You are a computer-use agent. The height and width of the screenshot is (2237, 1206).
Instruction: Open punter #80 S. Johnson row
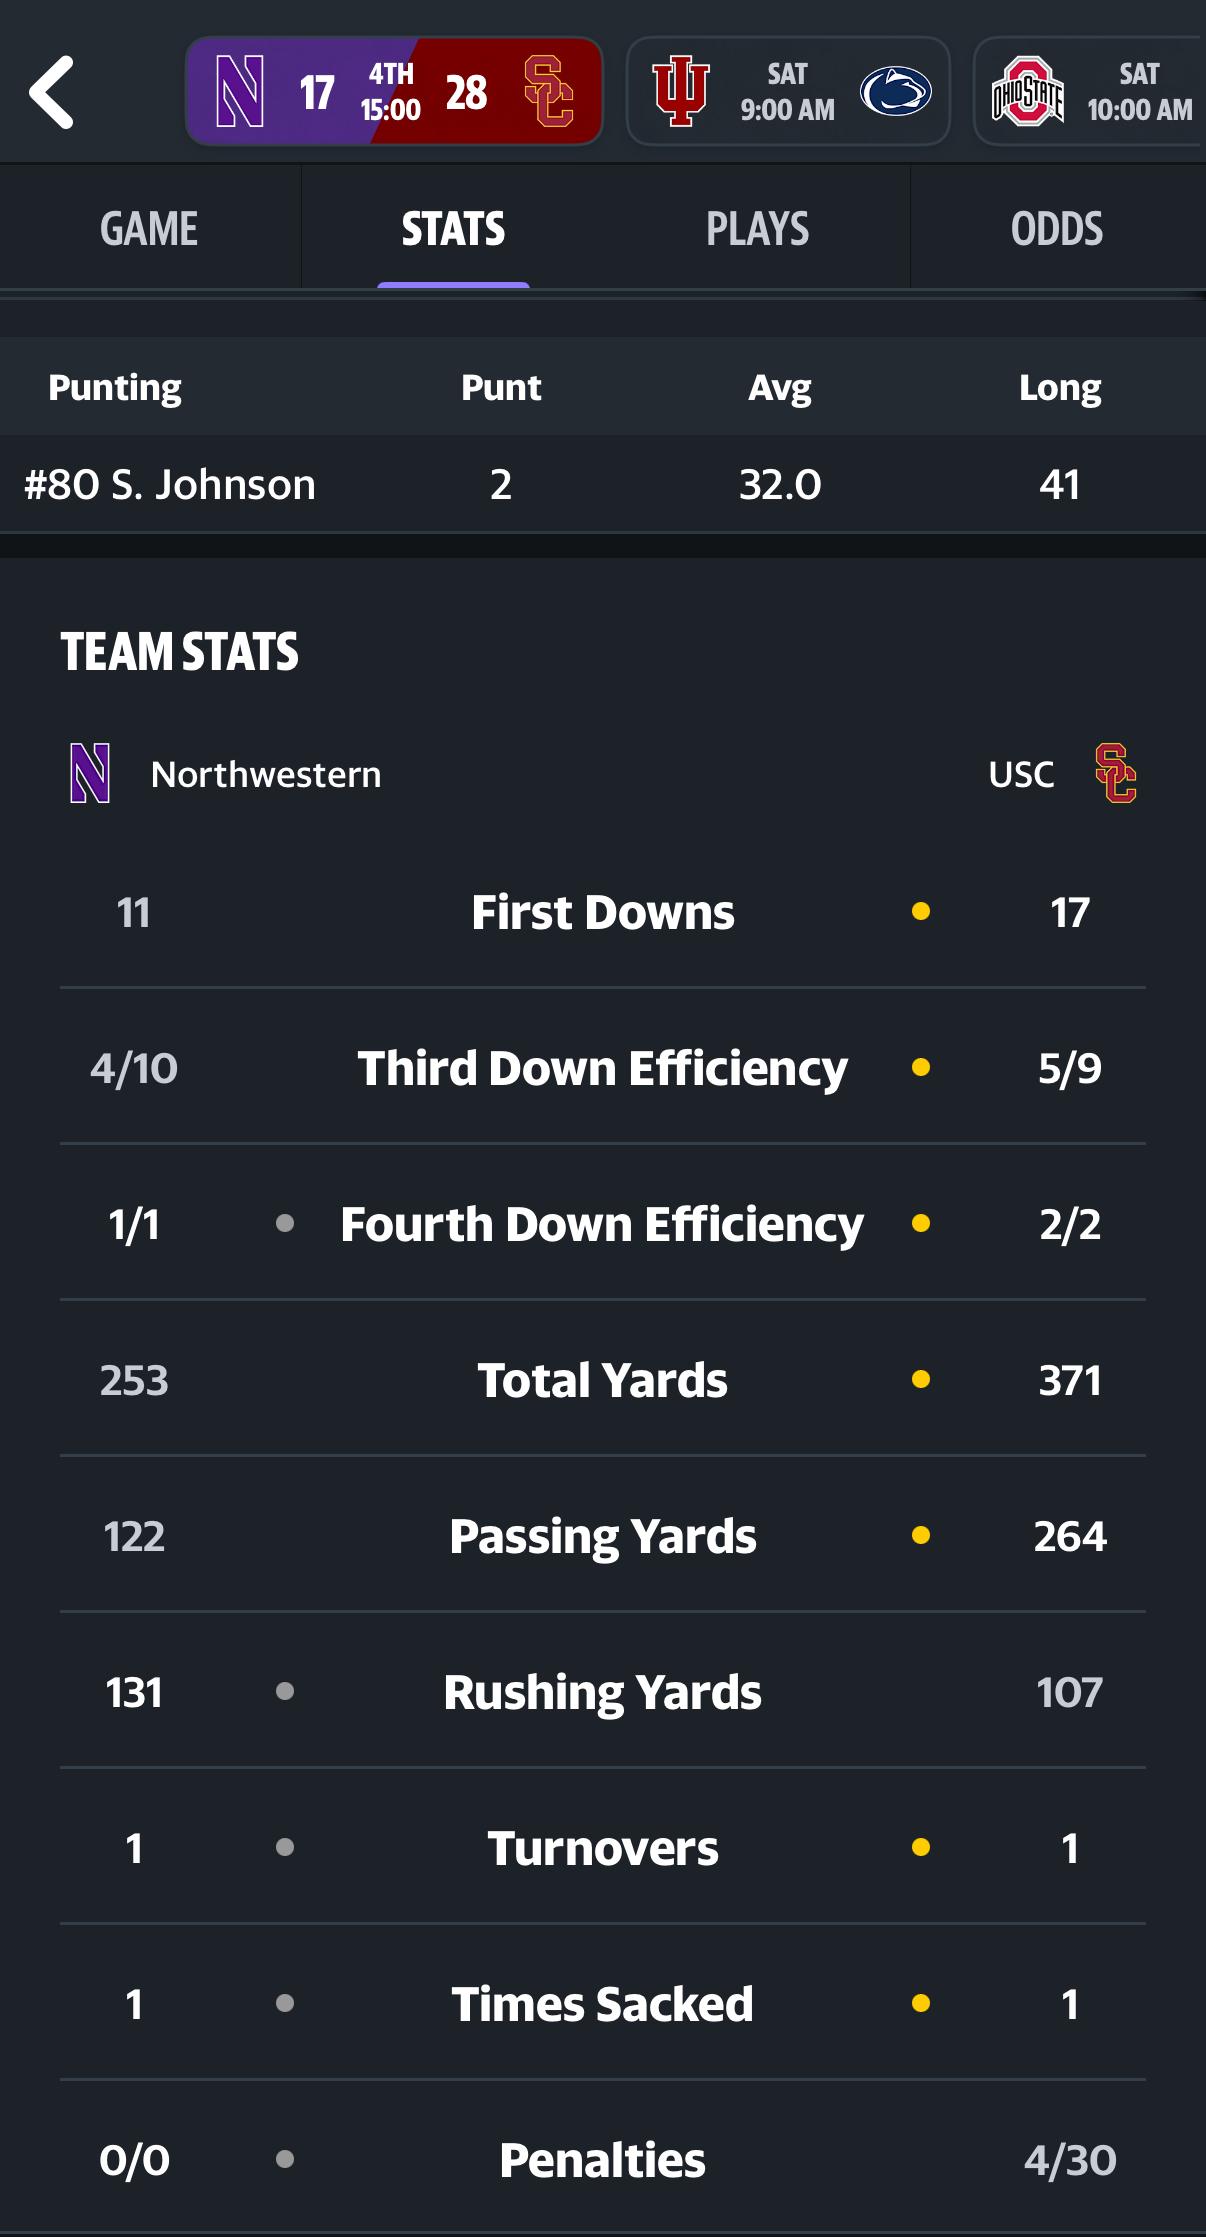[170, 485]
